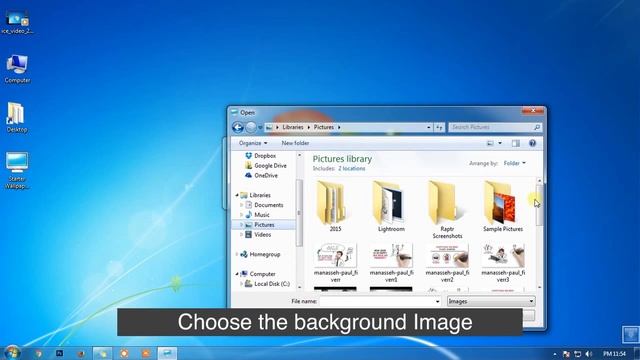Open the recent pages dropdown next to Forward
The width and height of the screenshot is (640, 360).
(260, 128)
